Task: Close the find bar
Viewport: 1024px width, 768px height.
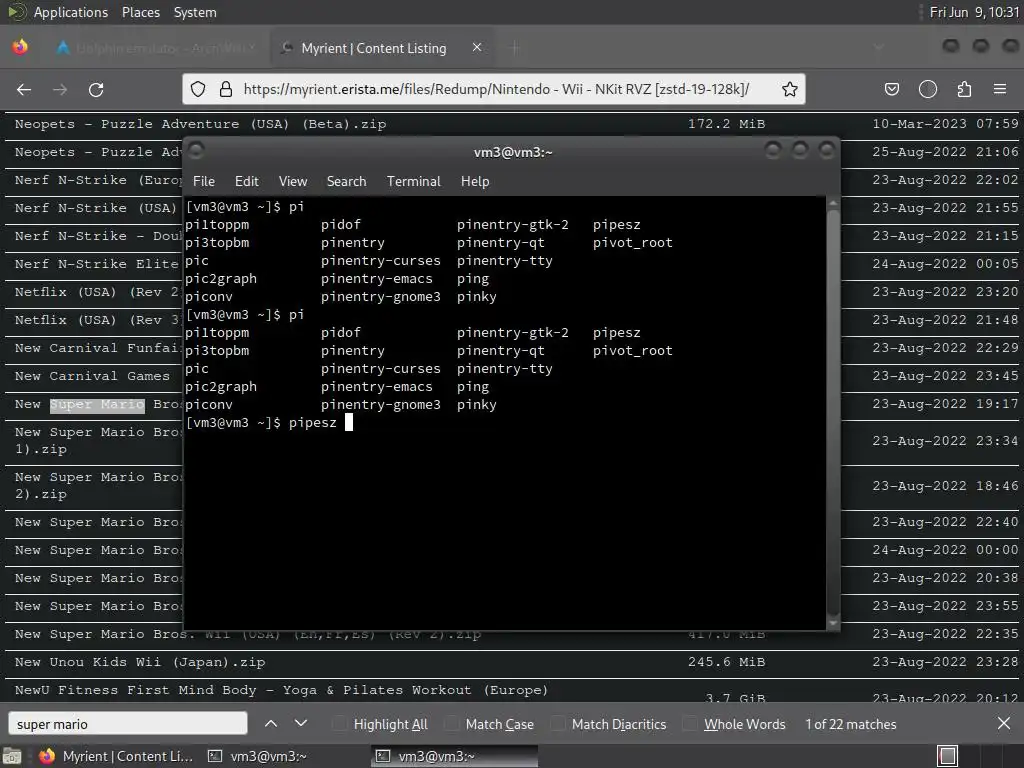Action: 1004,723
